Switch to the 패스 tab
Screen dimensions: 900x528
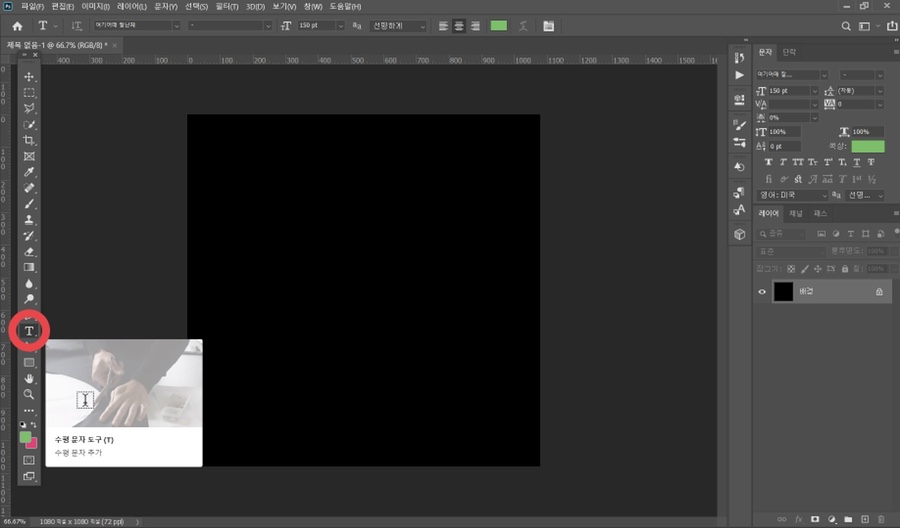[x=820, y=213]
